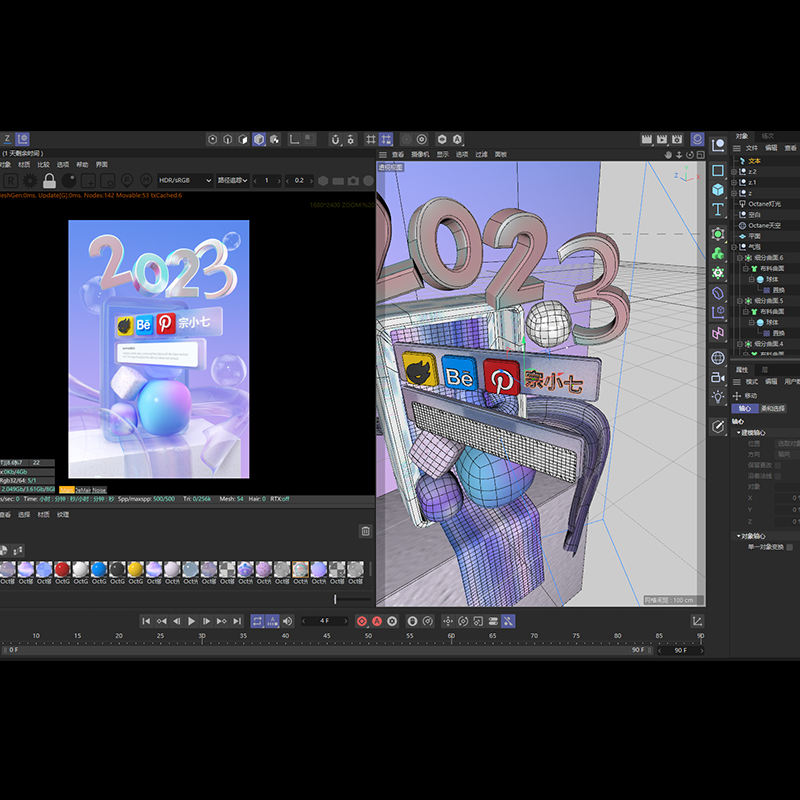Toggle the Octane viewer lock icon
The width and height of the screenshot is (800, 800).
[49, 181]
